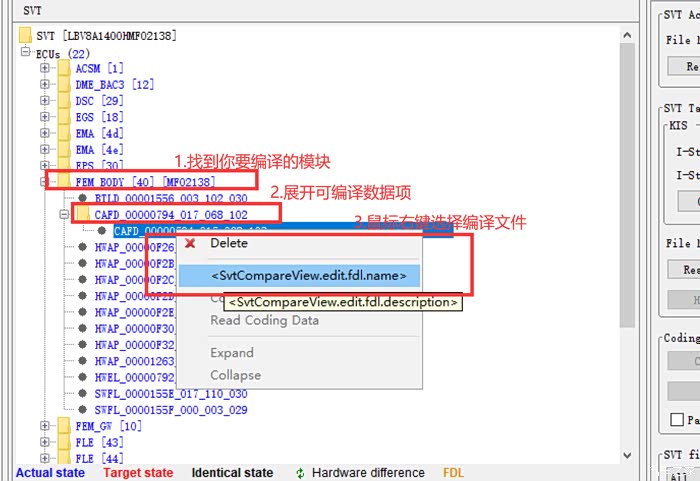
Task: Click the FEM_GW folder icon
Action: [x=64, y=426]
